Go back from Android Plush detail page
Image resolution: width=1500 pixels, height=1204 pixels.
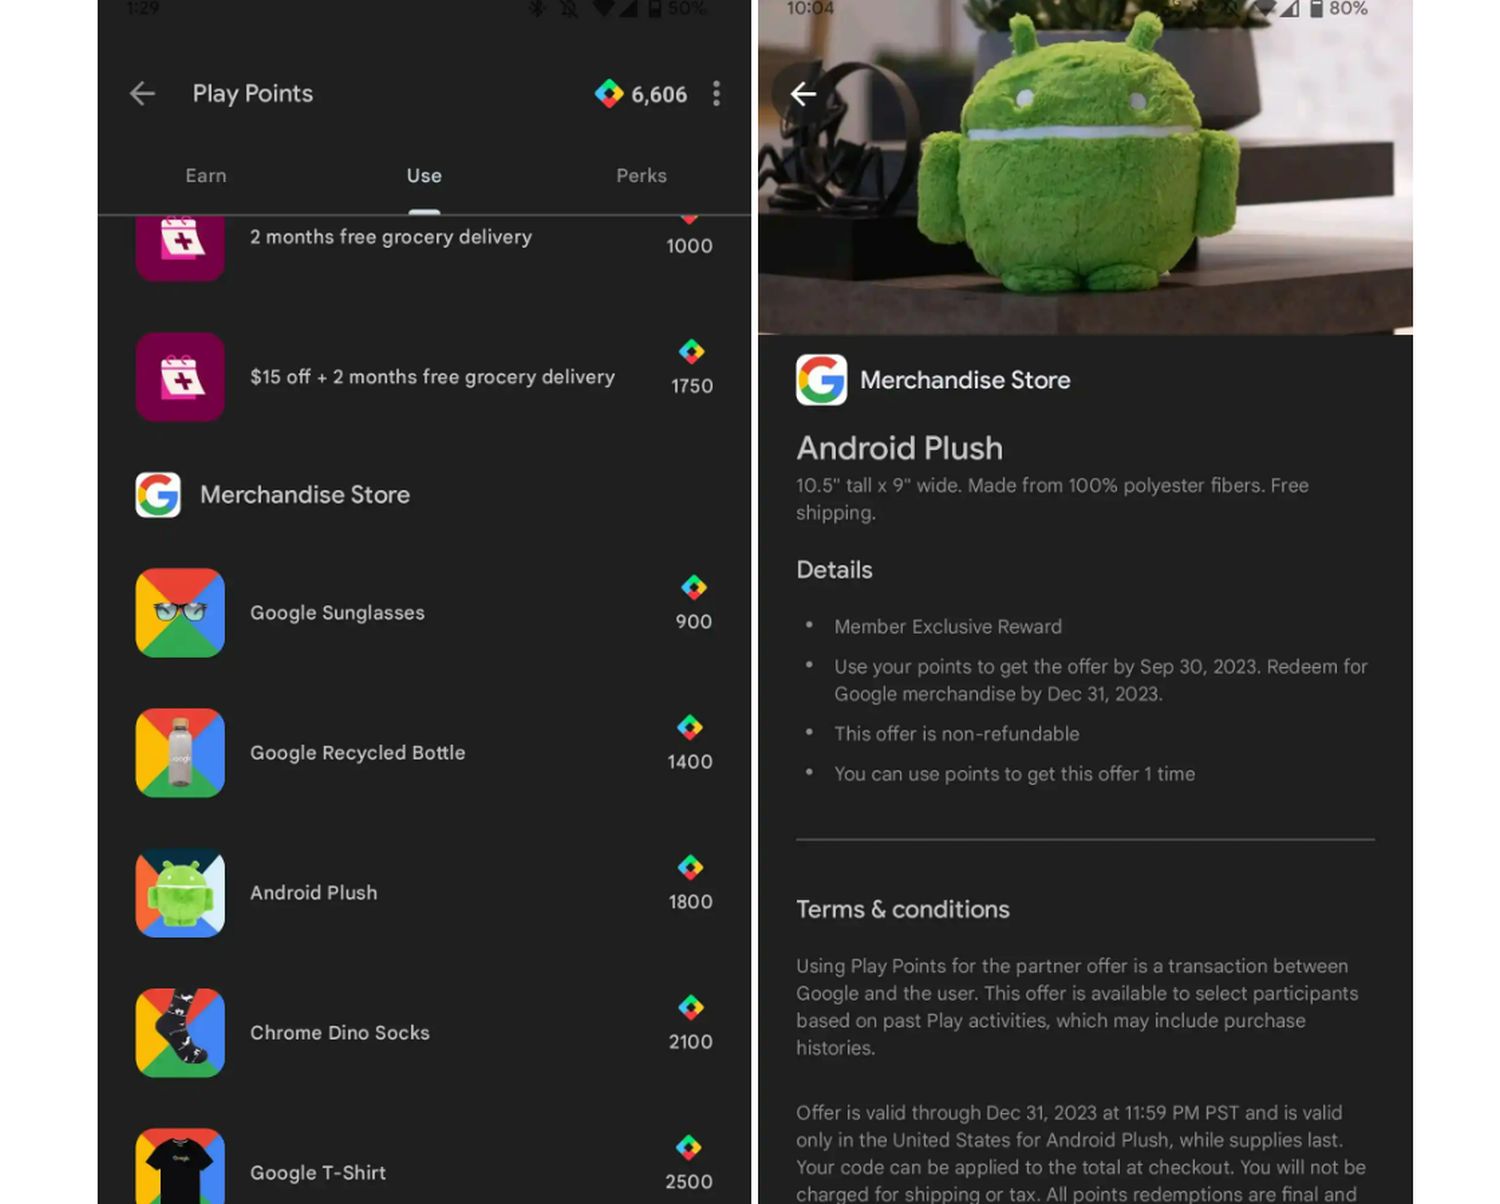803,94
